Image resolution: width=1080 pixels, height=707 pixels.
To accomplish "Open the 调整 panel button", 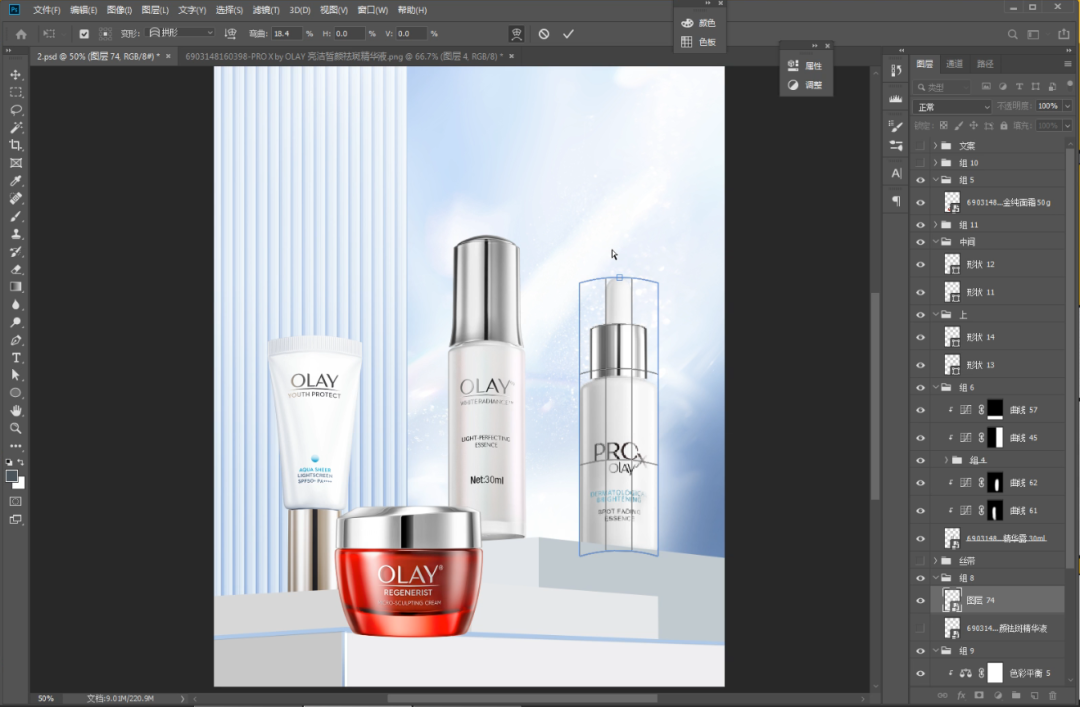I will click(x=805, y=85).
